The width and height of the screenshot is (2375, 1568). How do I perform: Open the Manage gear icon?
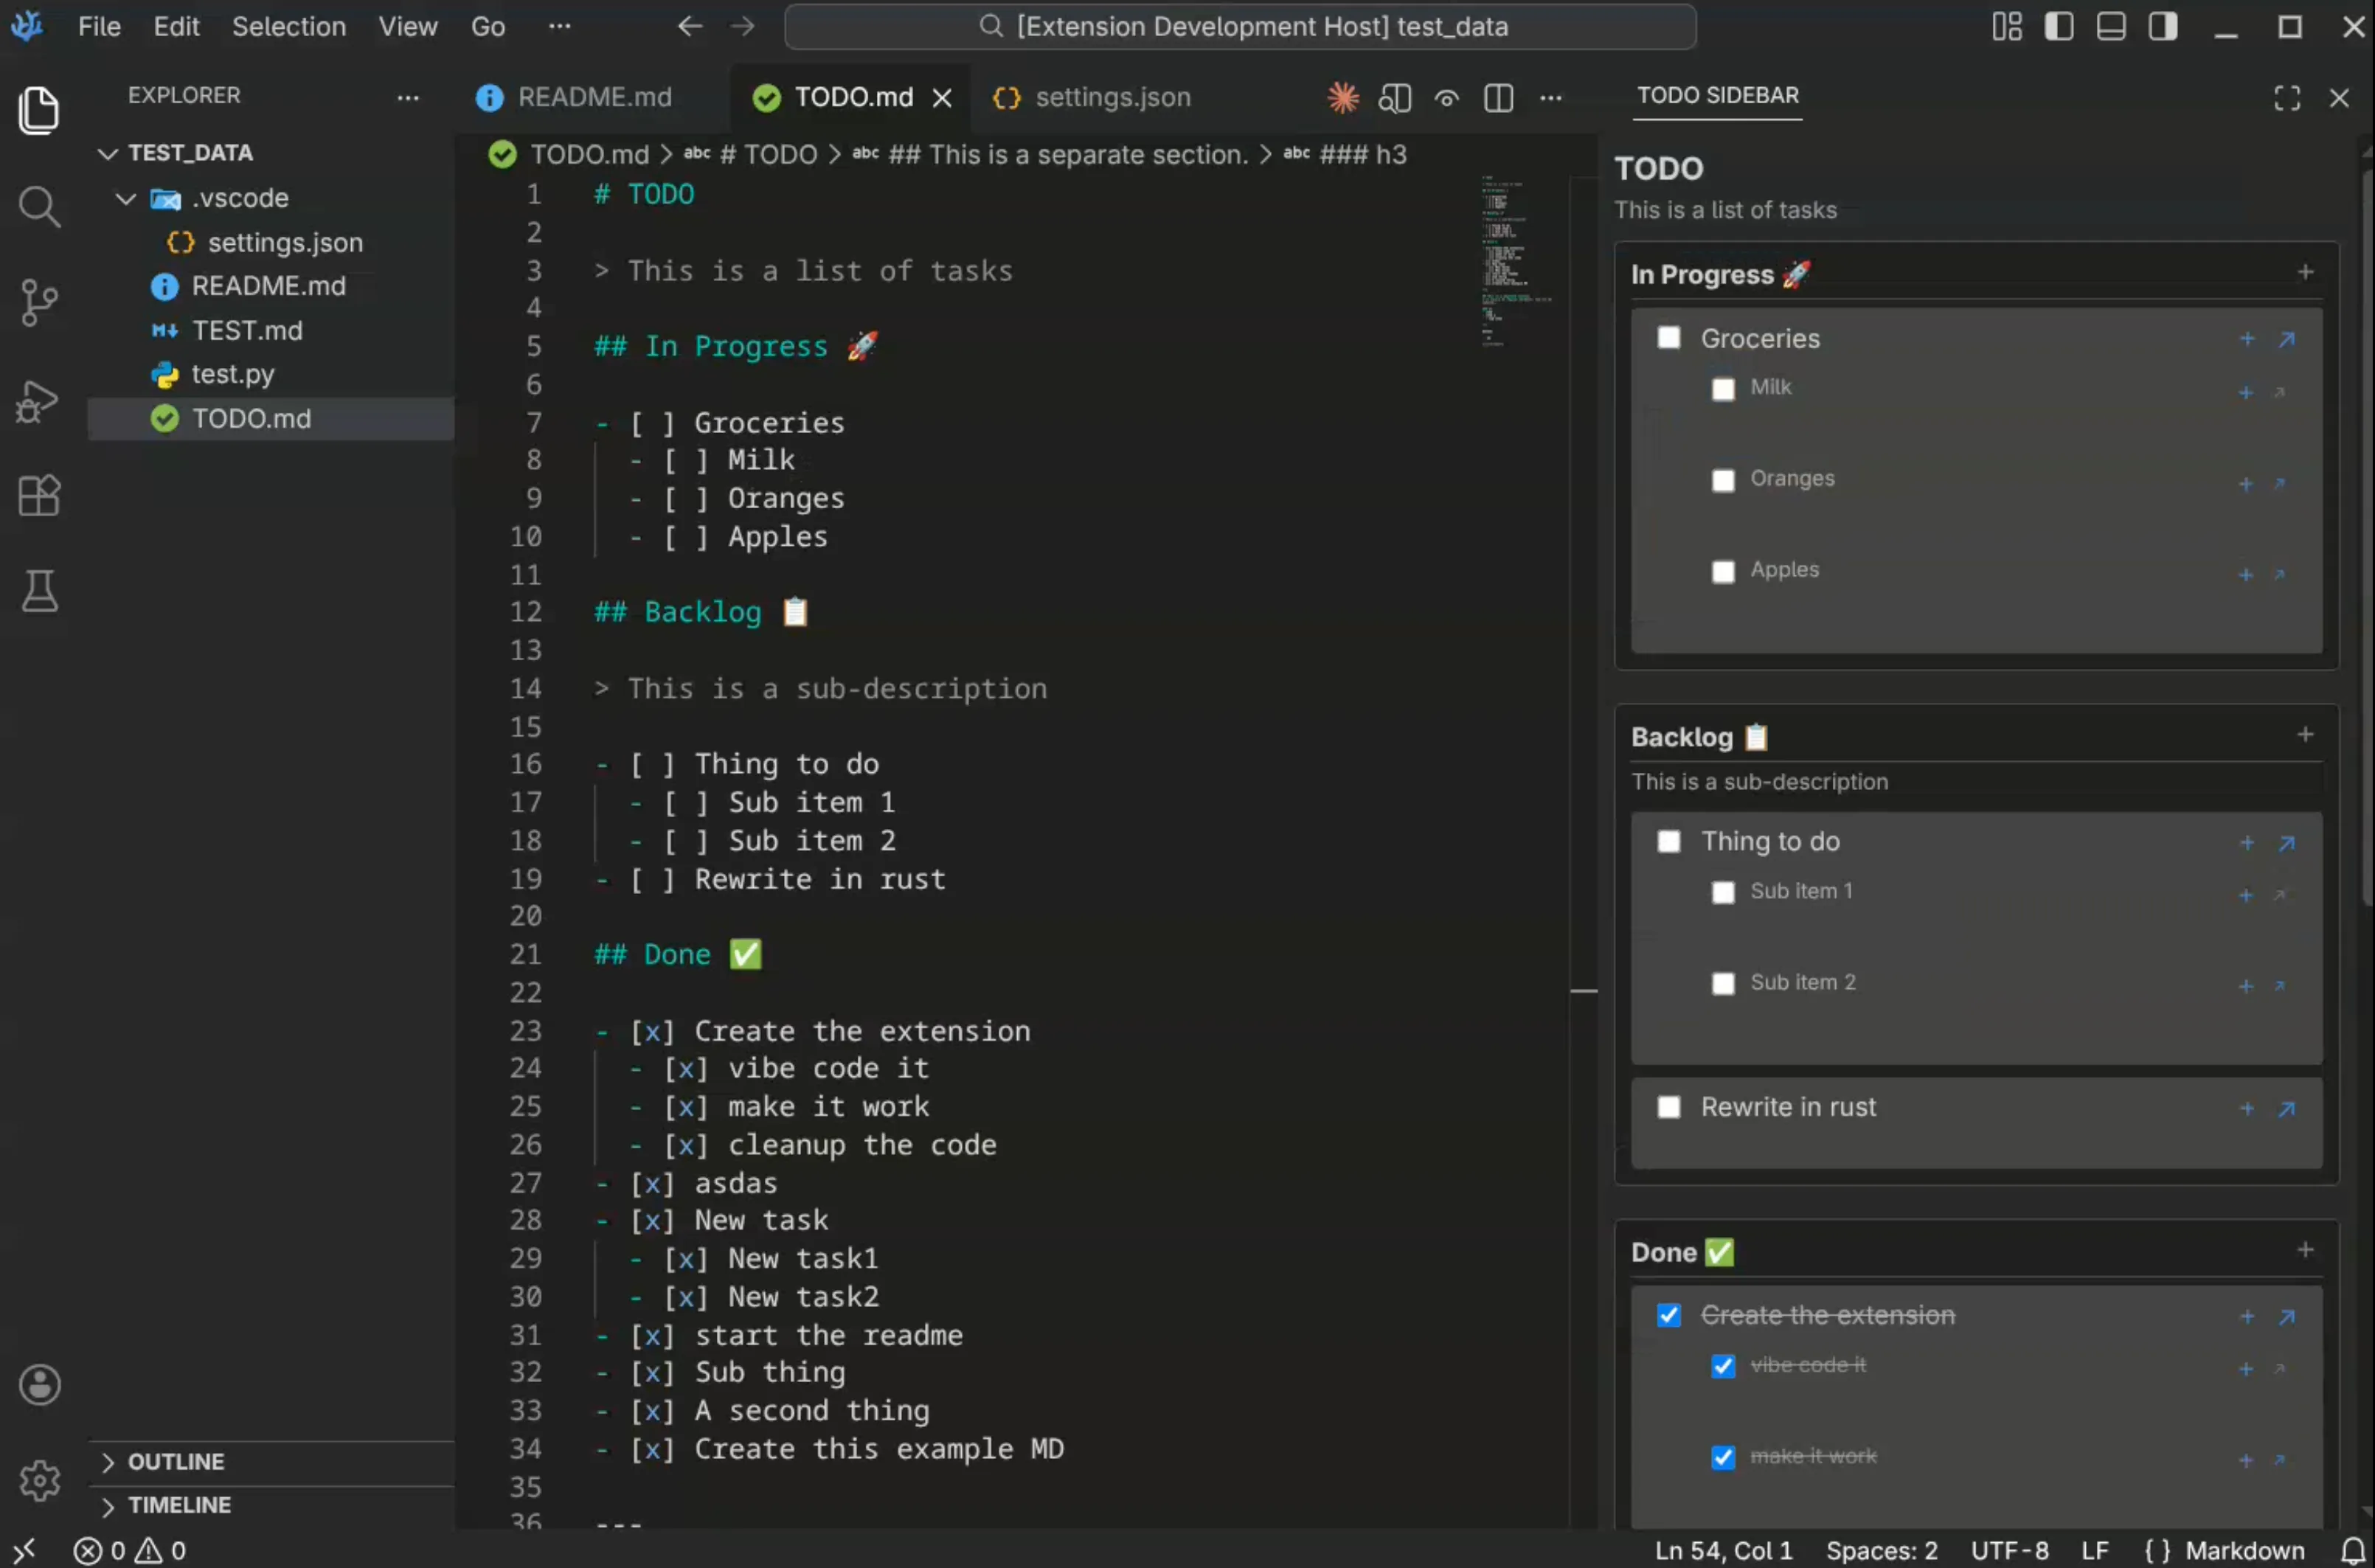39,1480
